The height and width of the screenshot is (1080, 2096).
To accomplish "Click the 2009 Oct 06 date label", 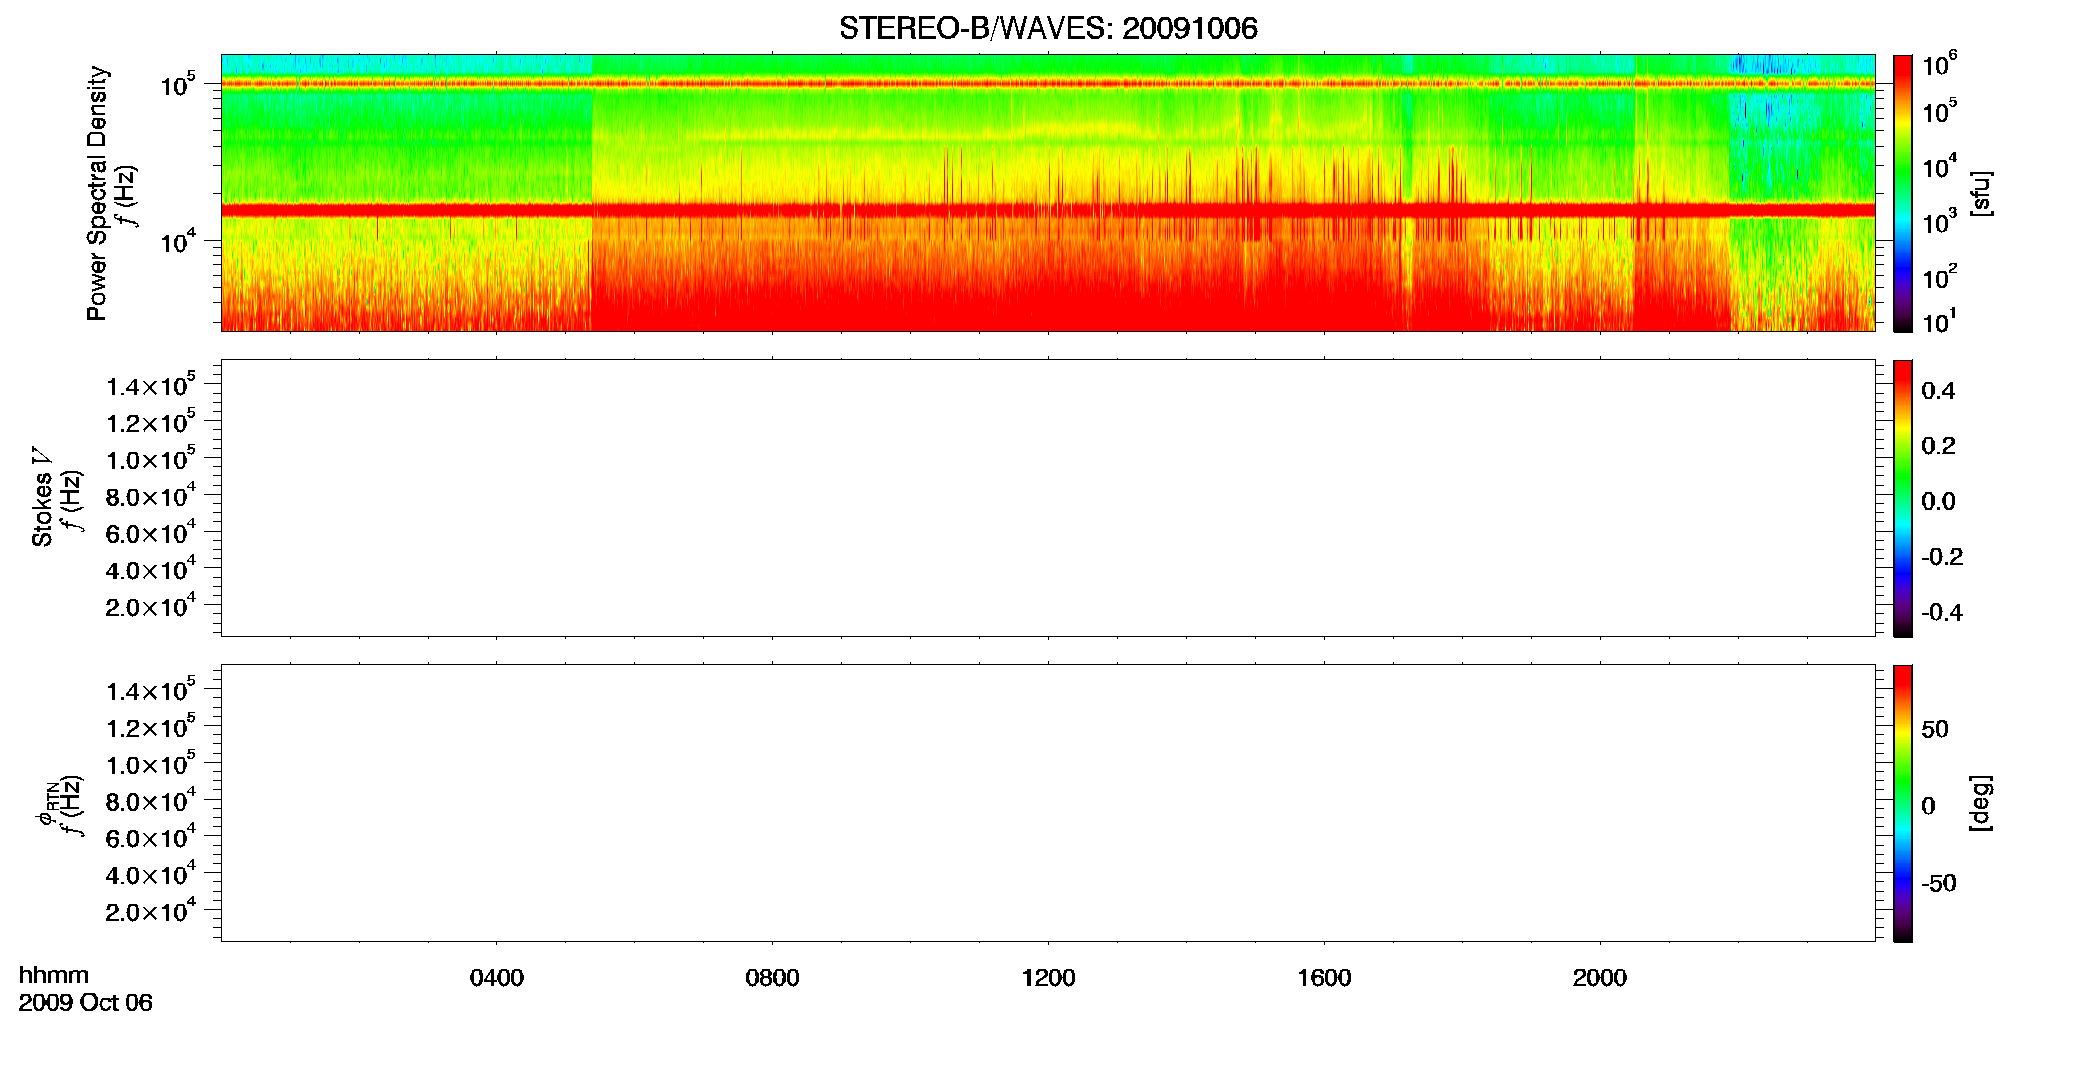I will [x=85, y=1002].
